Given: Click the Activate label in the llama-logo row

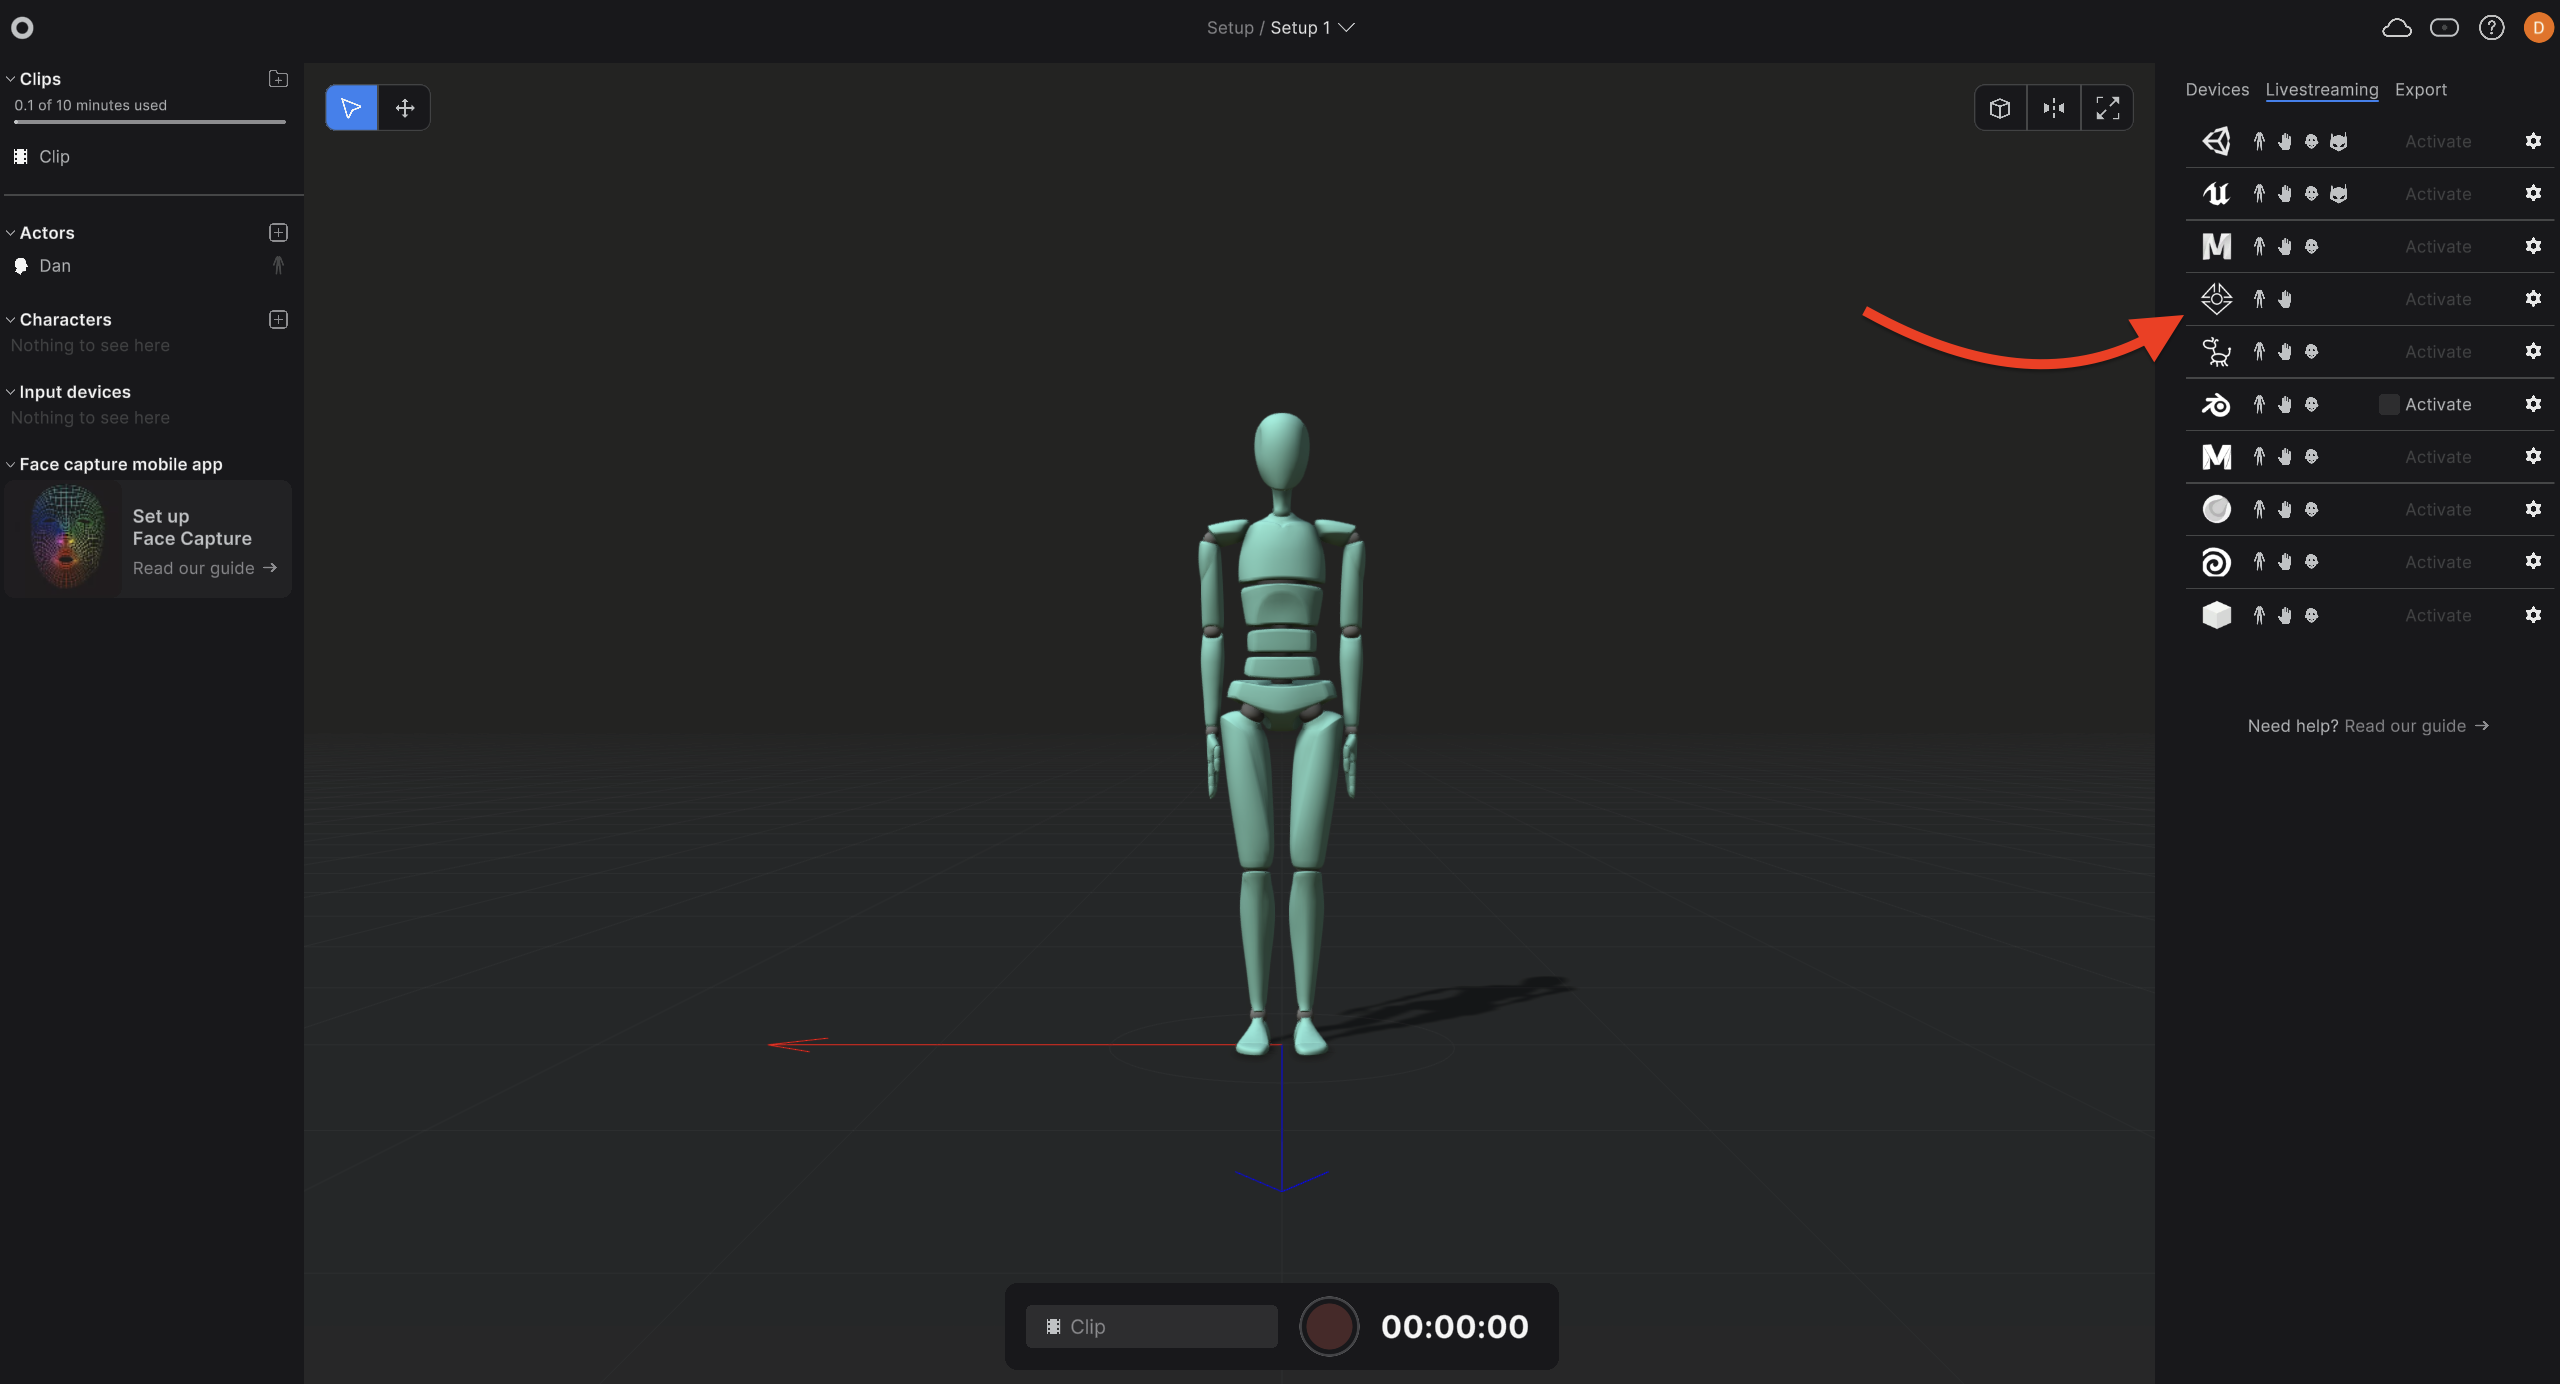Looking at the screenshot, I should [2438, 352].
